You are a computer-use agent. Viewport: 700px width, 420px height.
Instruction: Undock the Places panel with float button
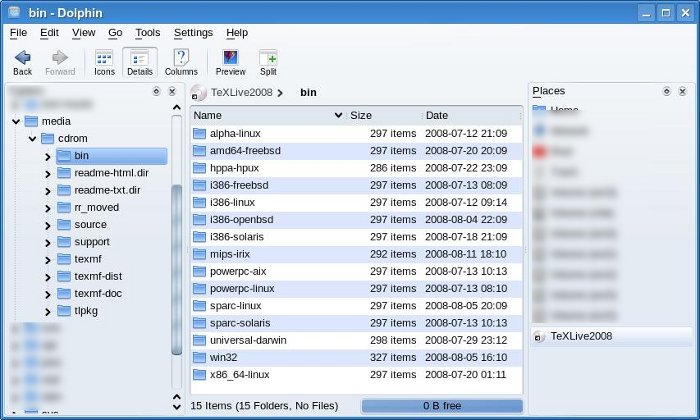(x=667, y=91)
